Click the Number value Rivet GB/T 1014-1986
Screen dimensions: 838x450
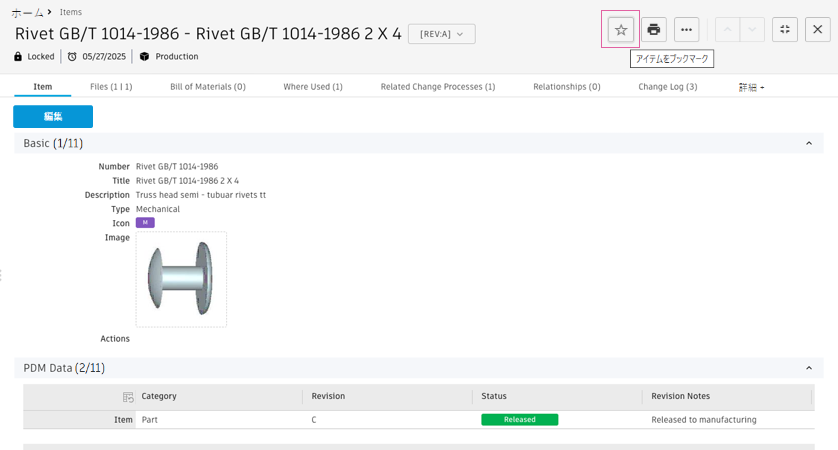click(177, 166)
